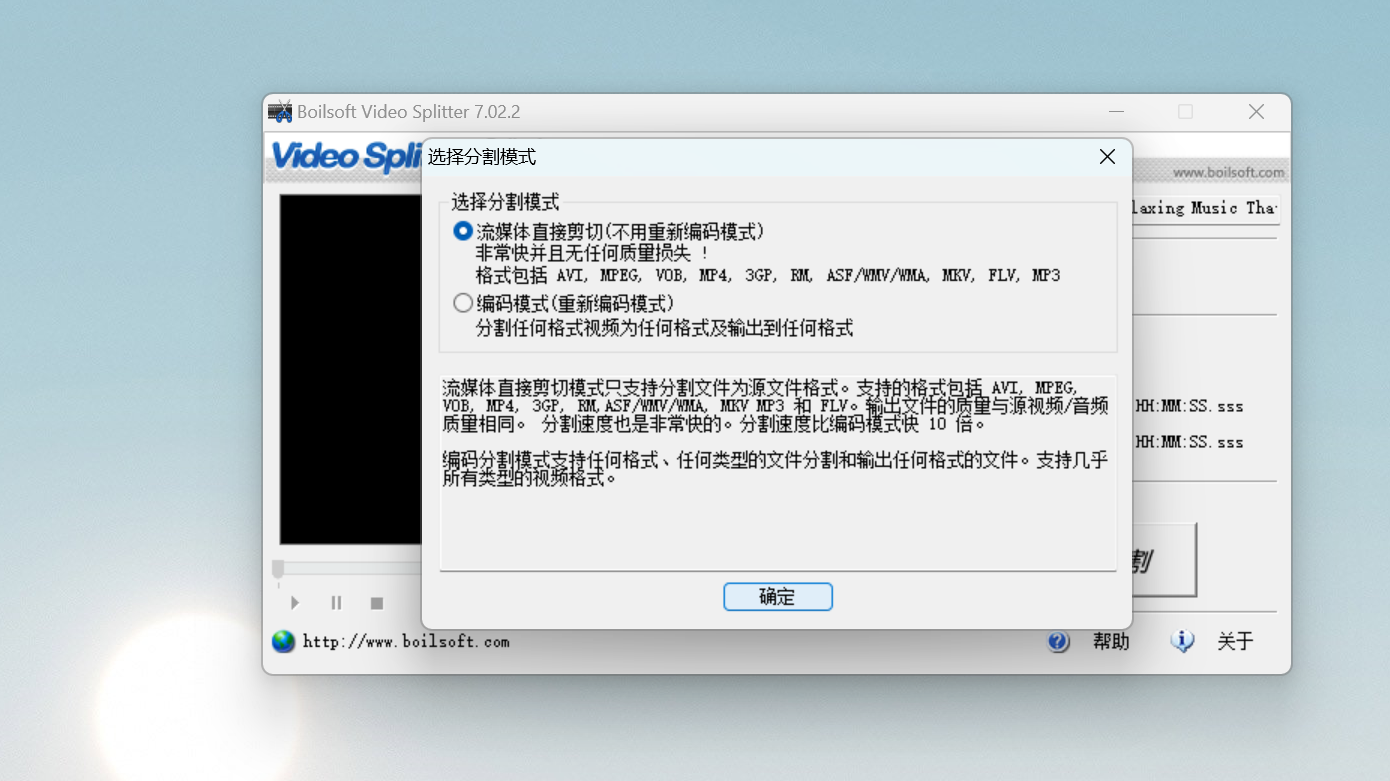Click the '格式包括 AVI, MPEG, VOB' formats line

click(x=768, y=275)
